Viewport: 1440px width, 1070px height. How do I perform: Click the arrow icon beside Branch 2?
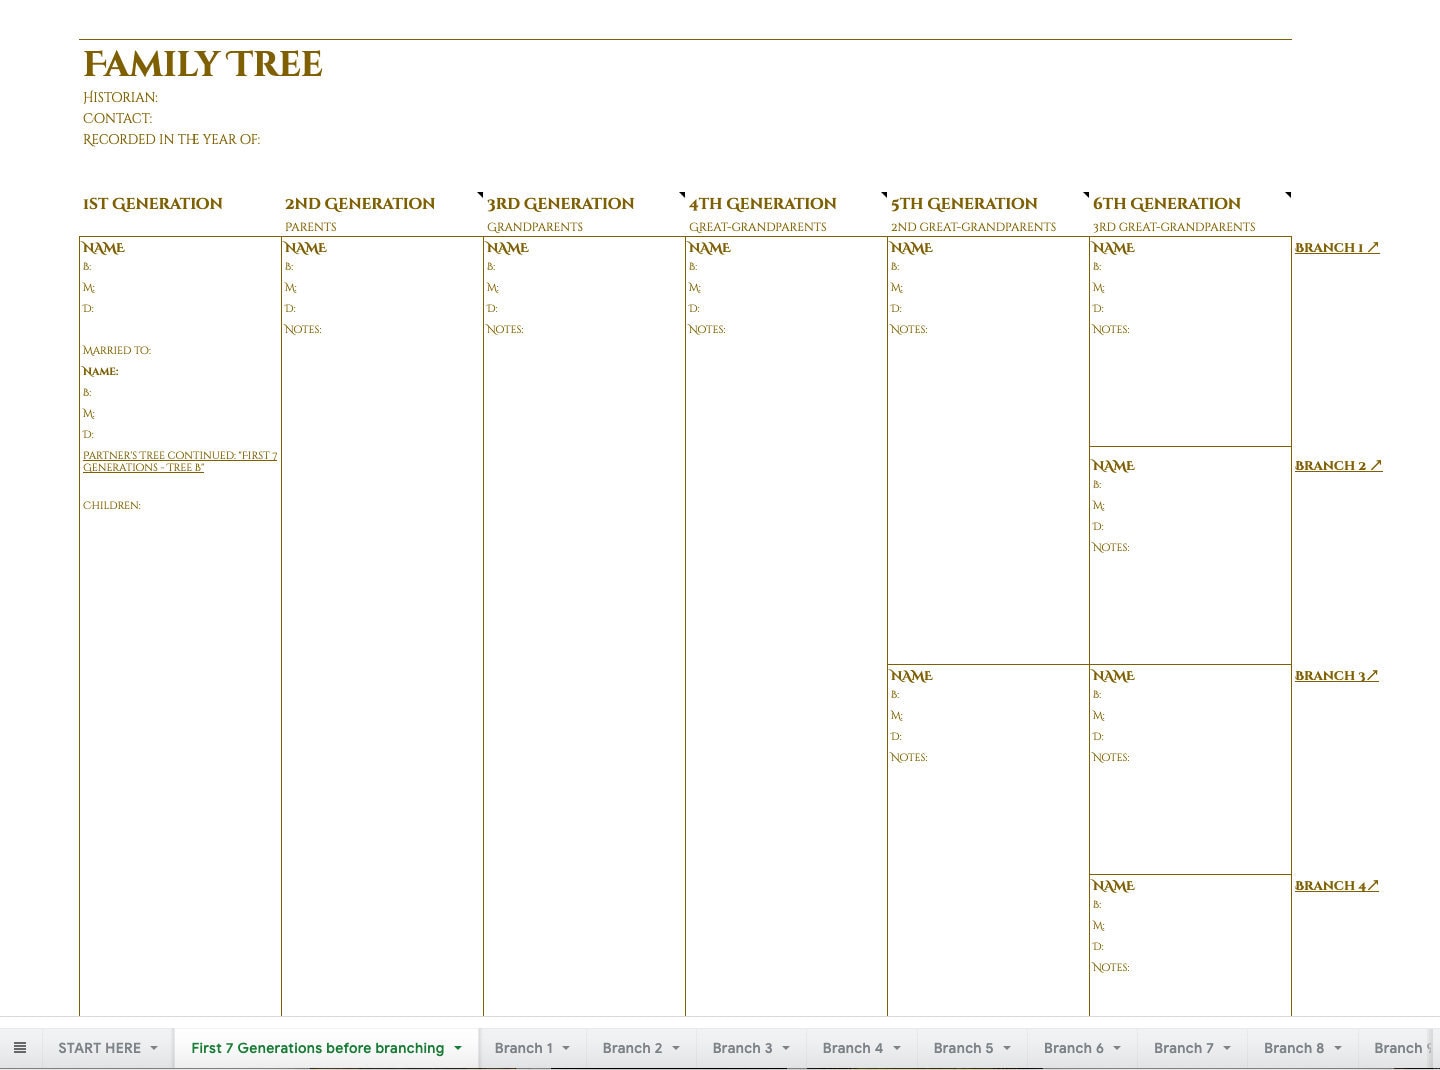pyautogui.click(x=1376, y=464)
